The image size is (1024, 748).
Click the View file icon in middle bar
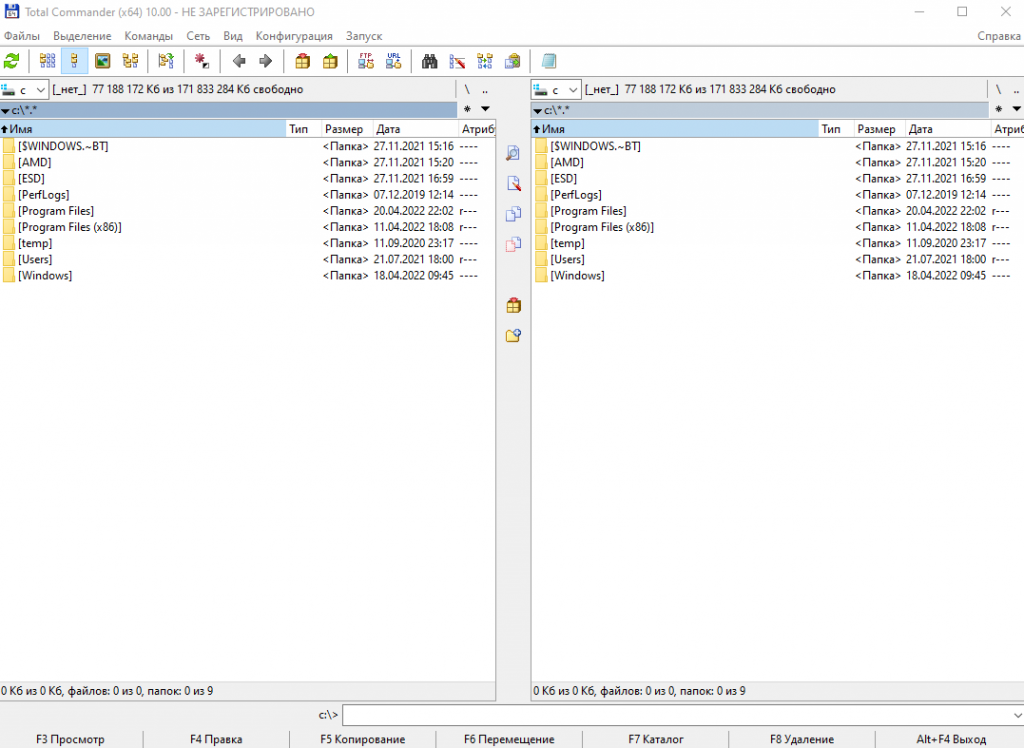[513, 153]
